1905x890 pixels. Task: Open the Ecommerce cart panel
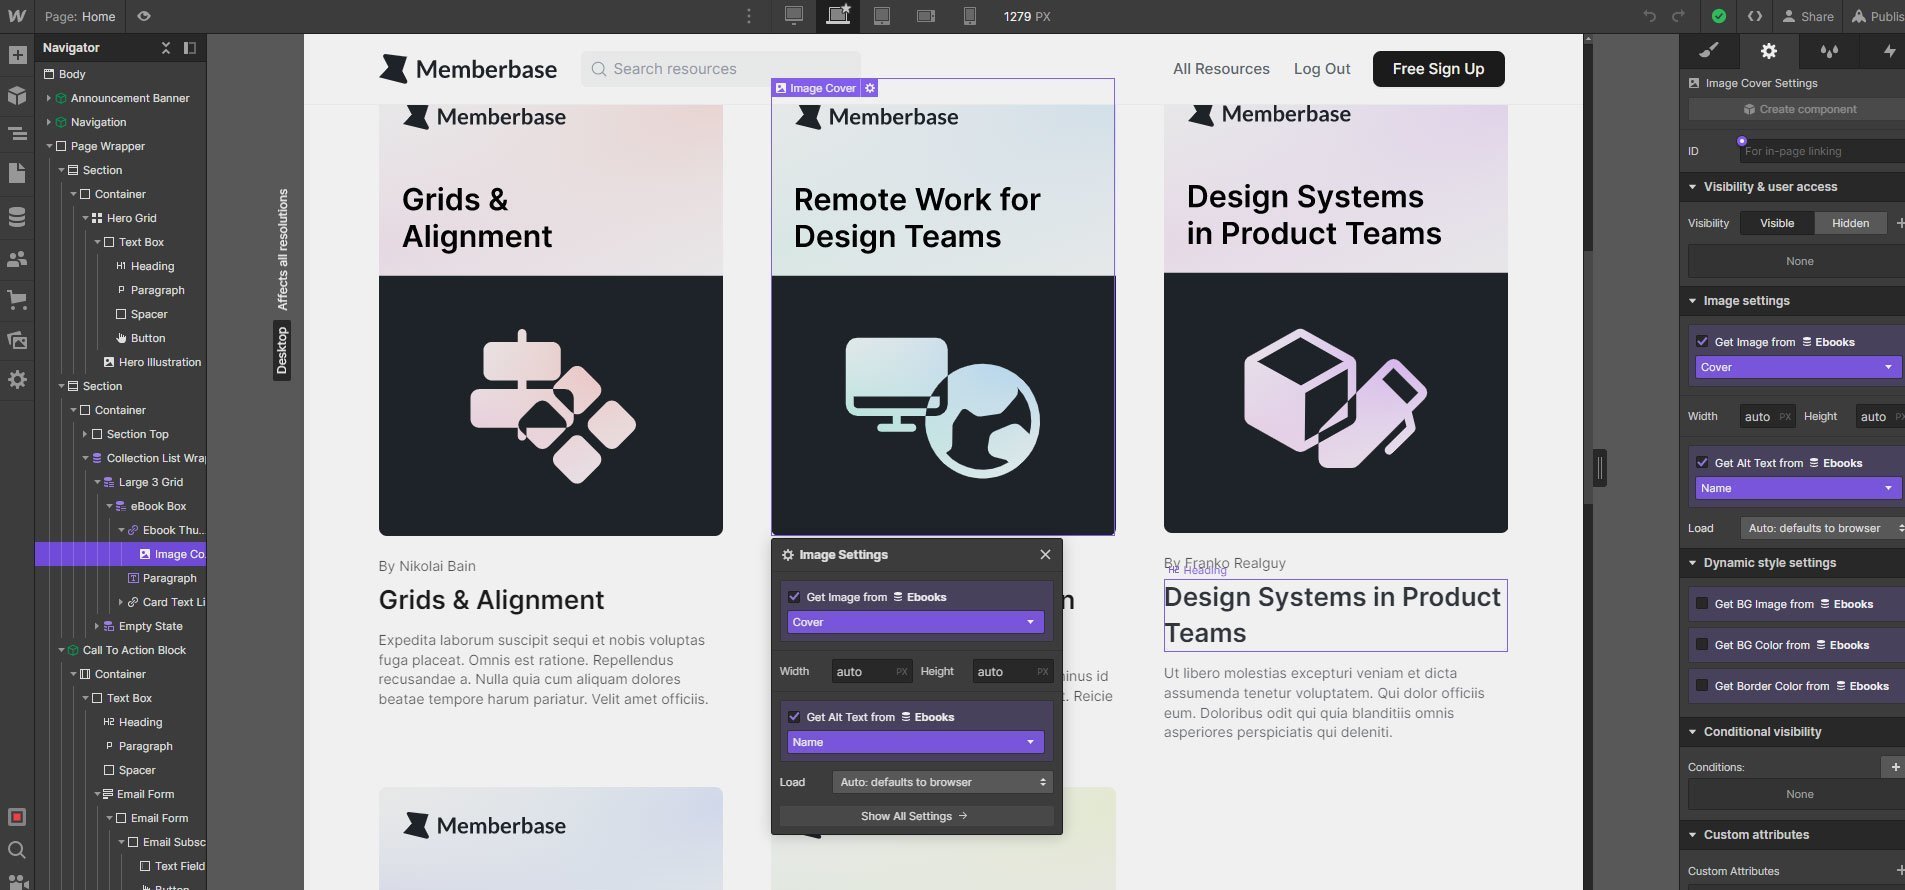(x=17, y=299)
